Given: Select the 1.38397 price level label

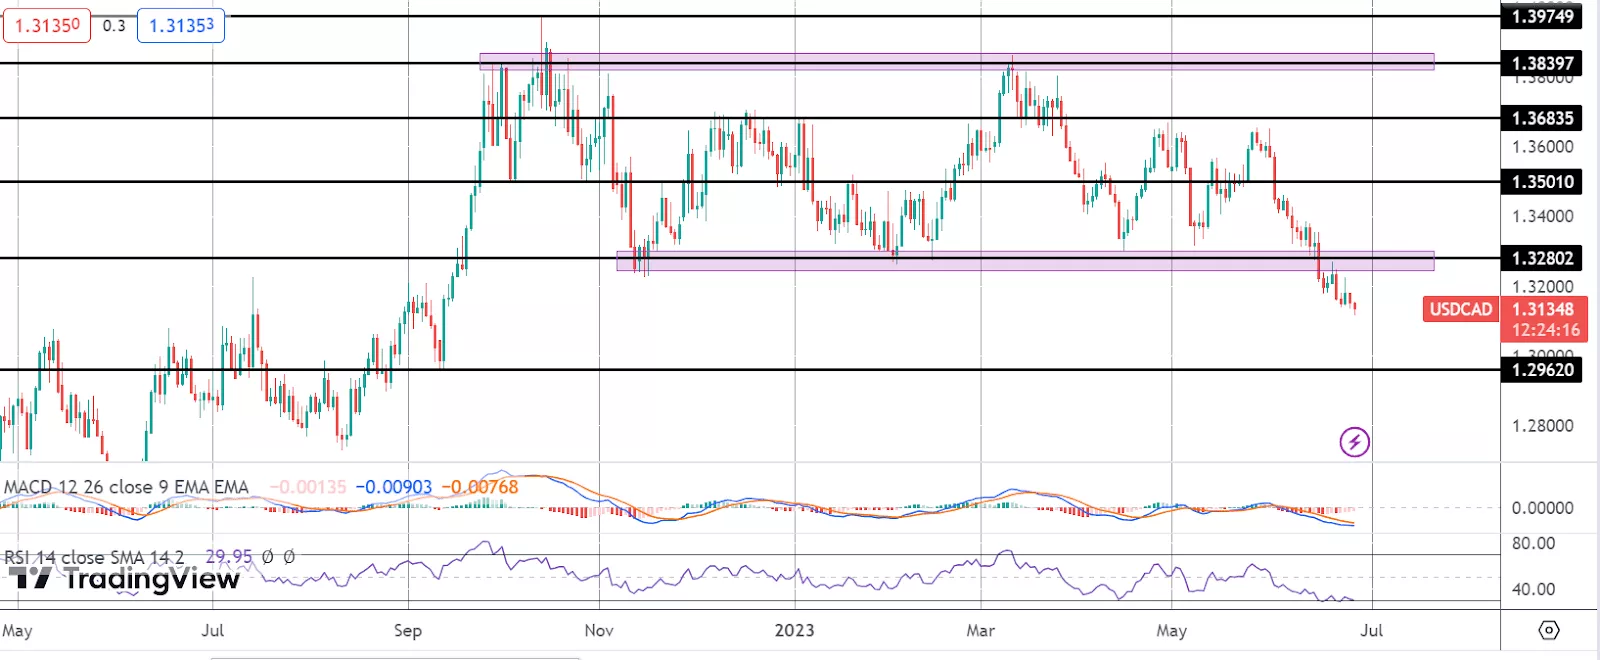Looking at the screenshot, I should click(1542, 63).
